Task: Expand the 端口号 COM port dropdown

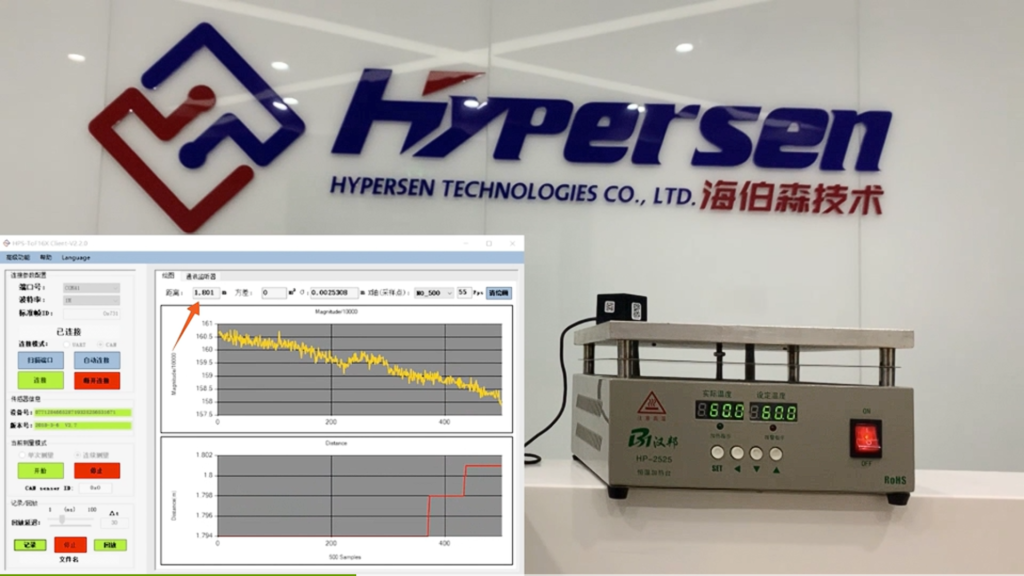Action: pos(91,287)
